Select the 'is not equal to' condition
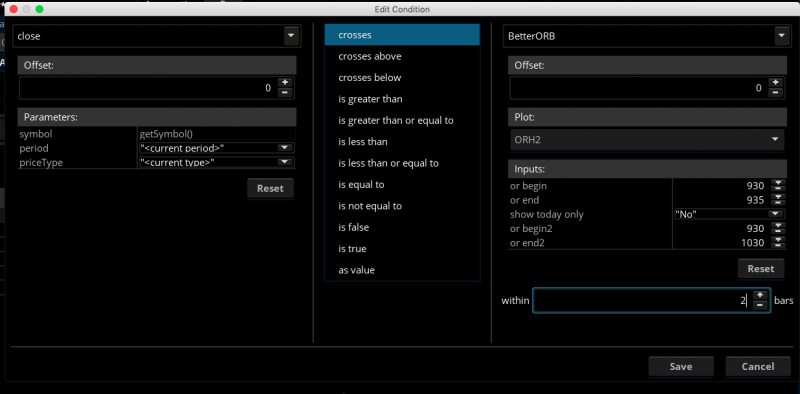800x394 pixels. (x=402, y=206)
